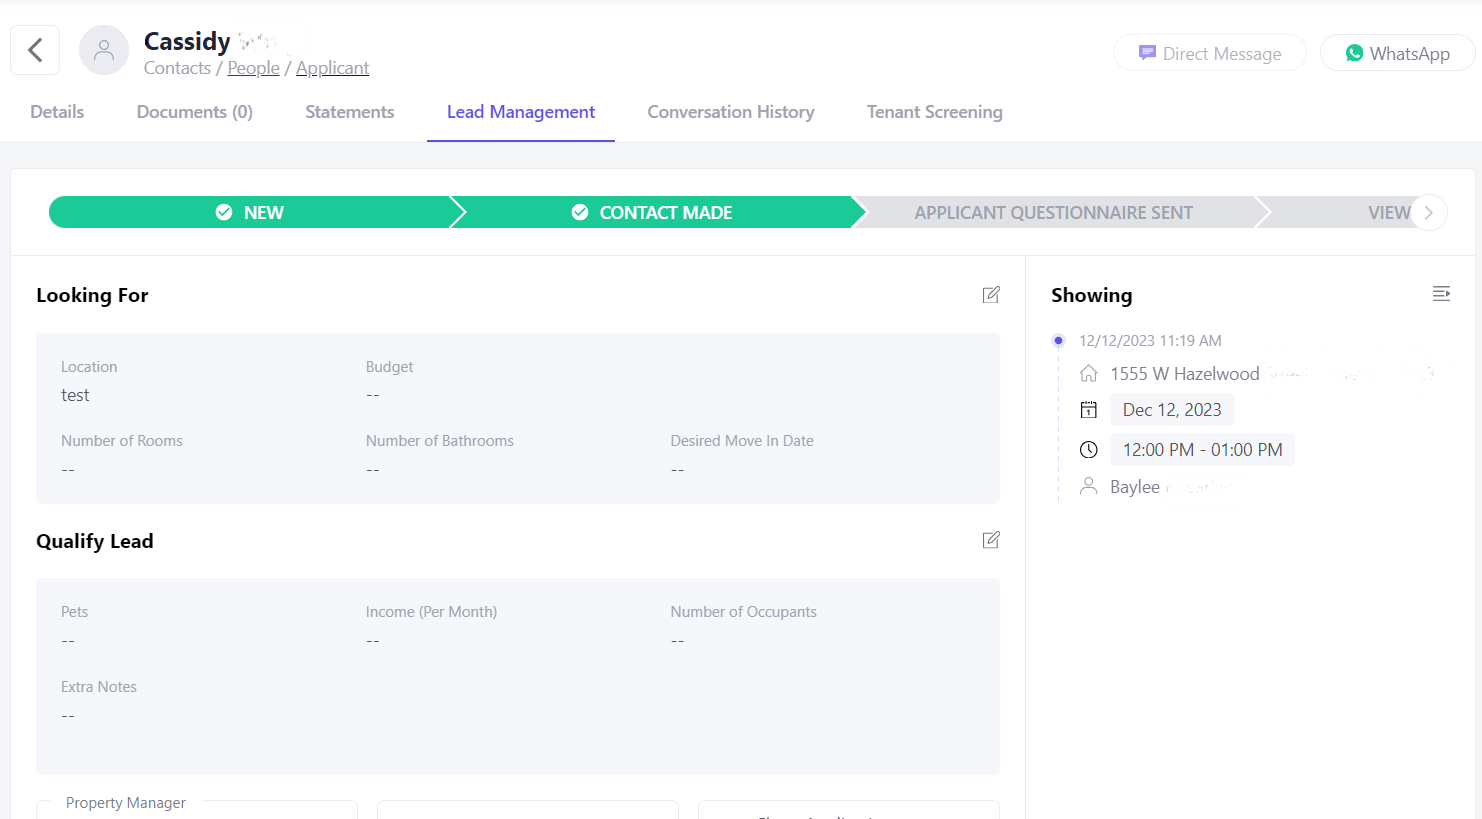
Task: Click the 12/12/2023 11:19 AM timestamp
Action: click(1150, 341)
